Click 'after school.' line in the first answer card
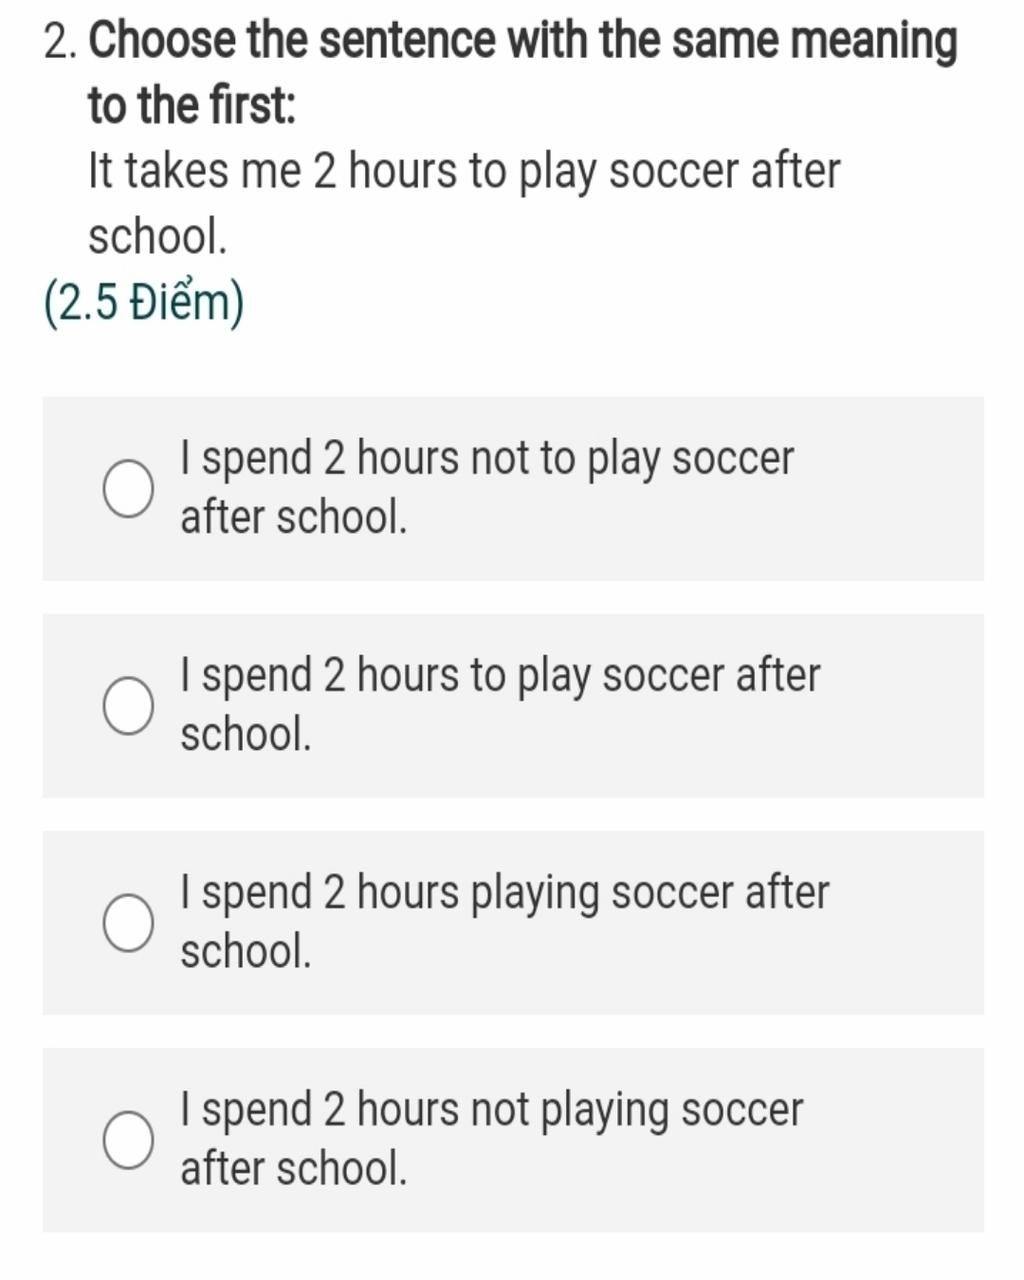The height and width of the screenshot is (1280, 1024). coord(294,518)
